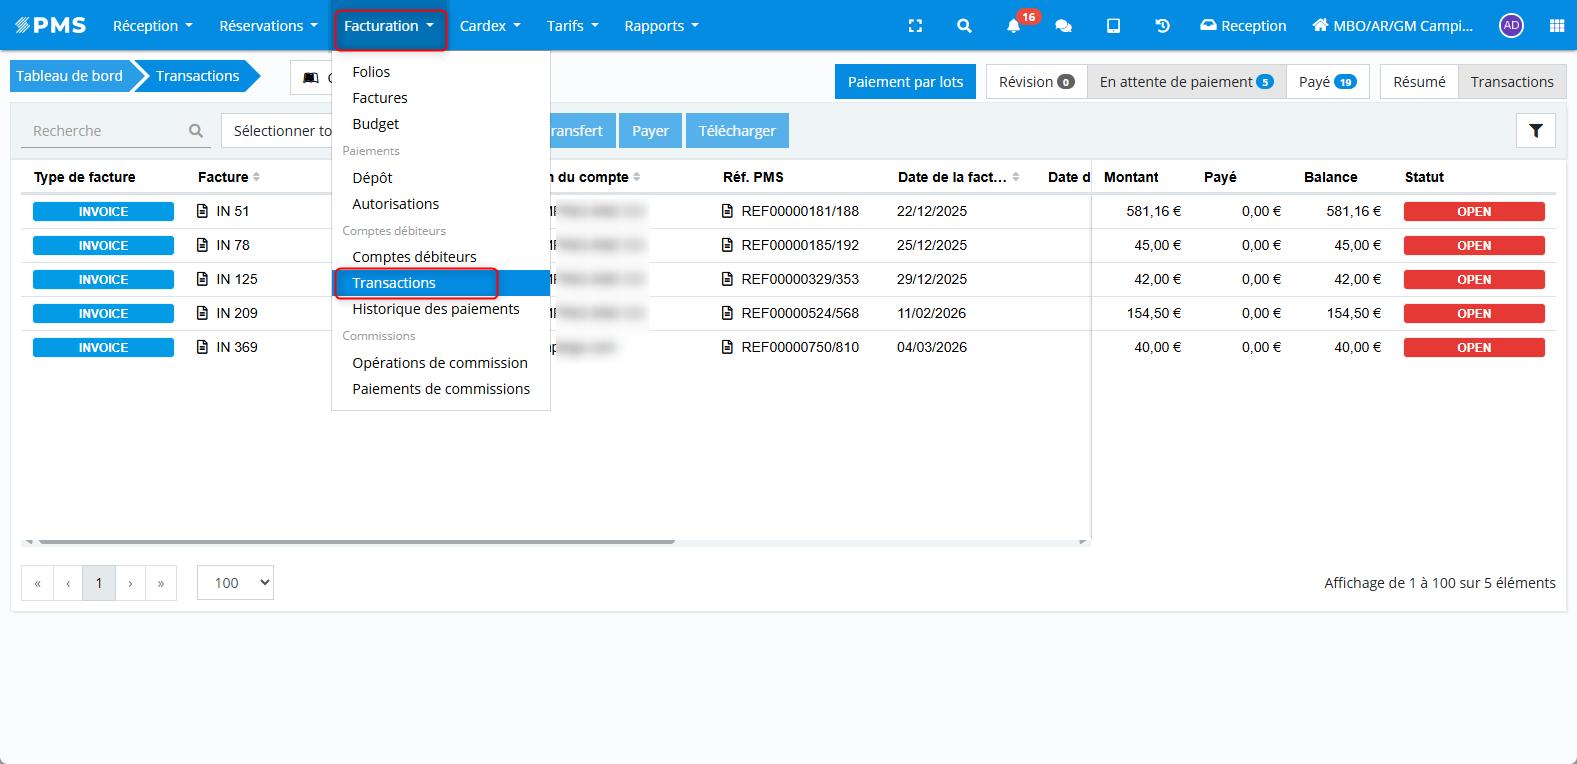This screenshot has height=764, width=1577.
Task: Click the fullscreen toggle icon
Action: coord(915,26)
